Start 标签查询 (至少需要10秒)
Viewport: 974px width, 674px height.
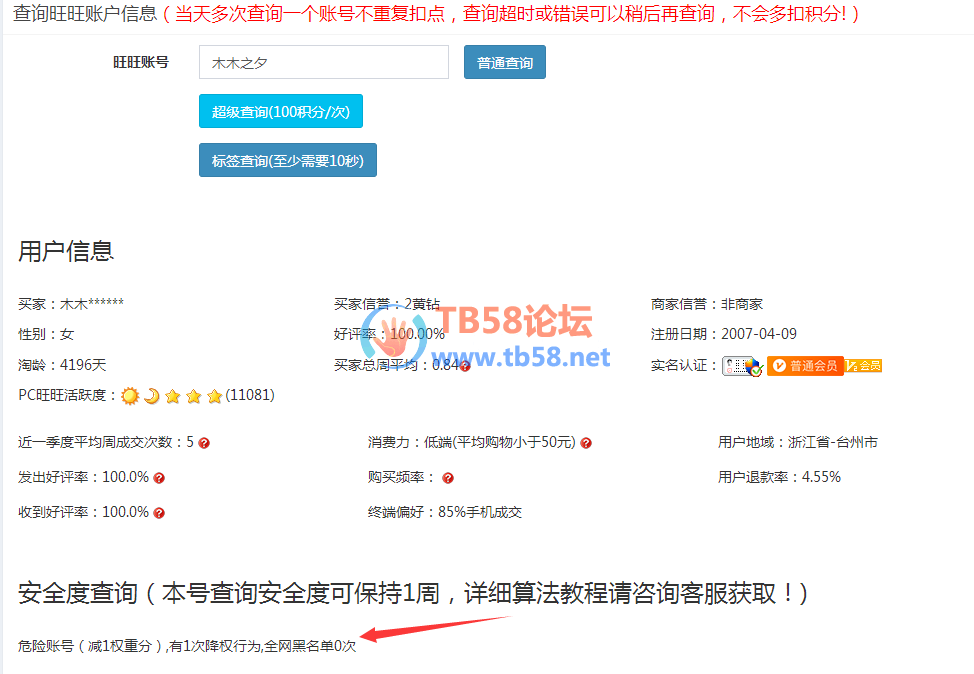click(287, 160)
